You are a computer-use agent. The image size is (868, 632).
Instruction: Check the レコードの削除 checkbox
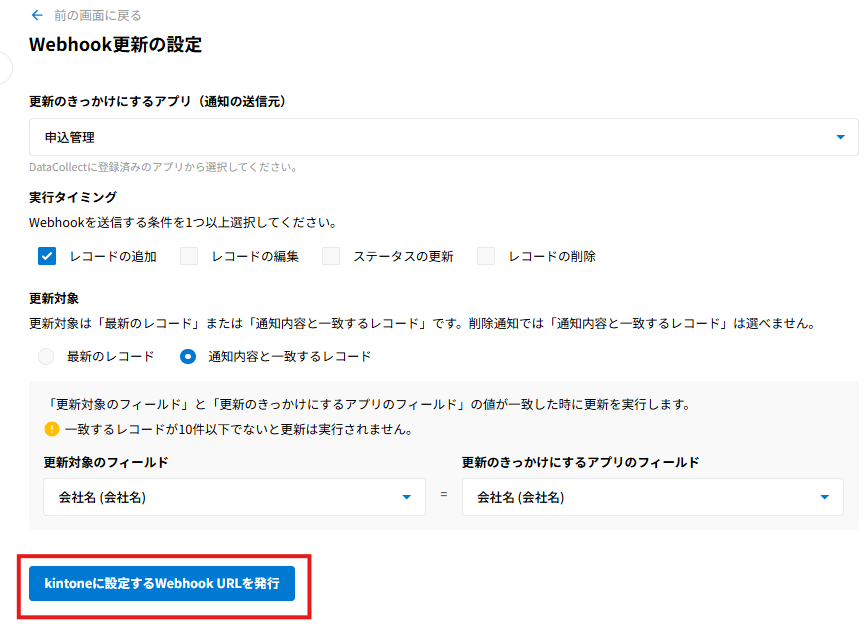click(486, 256)
